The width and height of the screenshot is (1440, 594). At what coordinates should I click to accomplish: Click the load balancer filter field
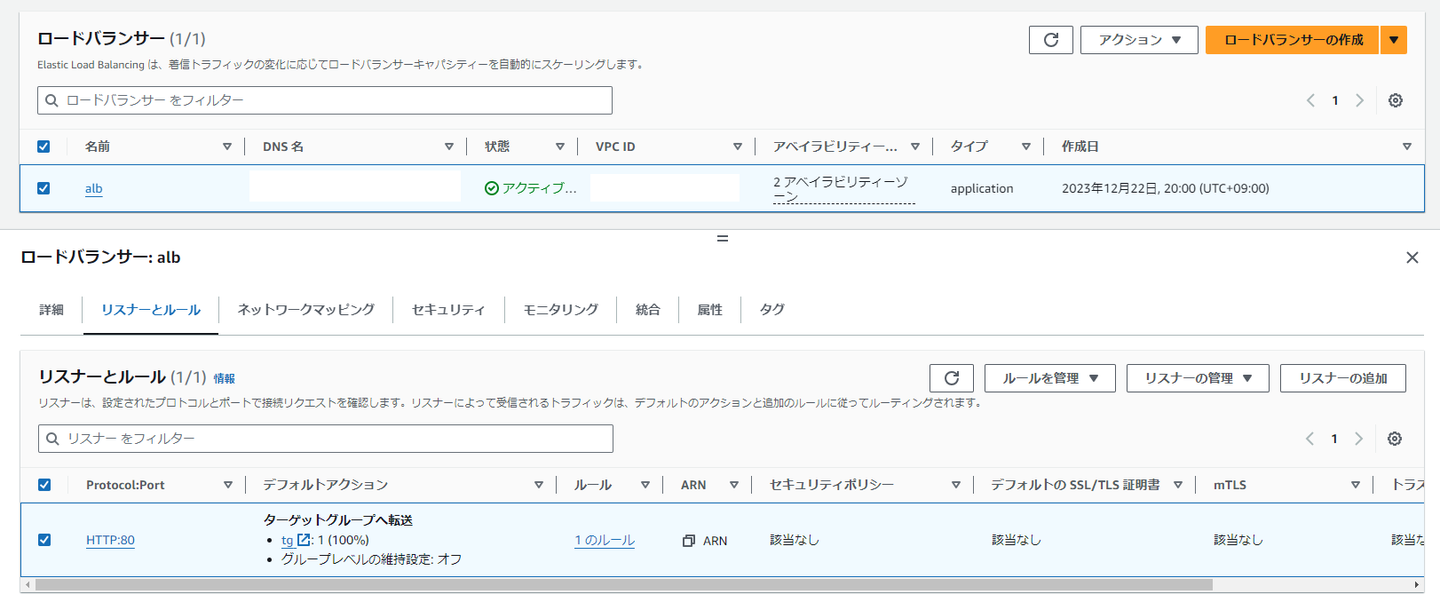tap(325, 100)
